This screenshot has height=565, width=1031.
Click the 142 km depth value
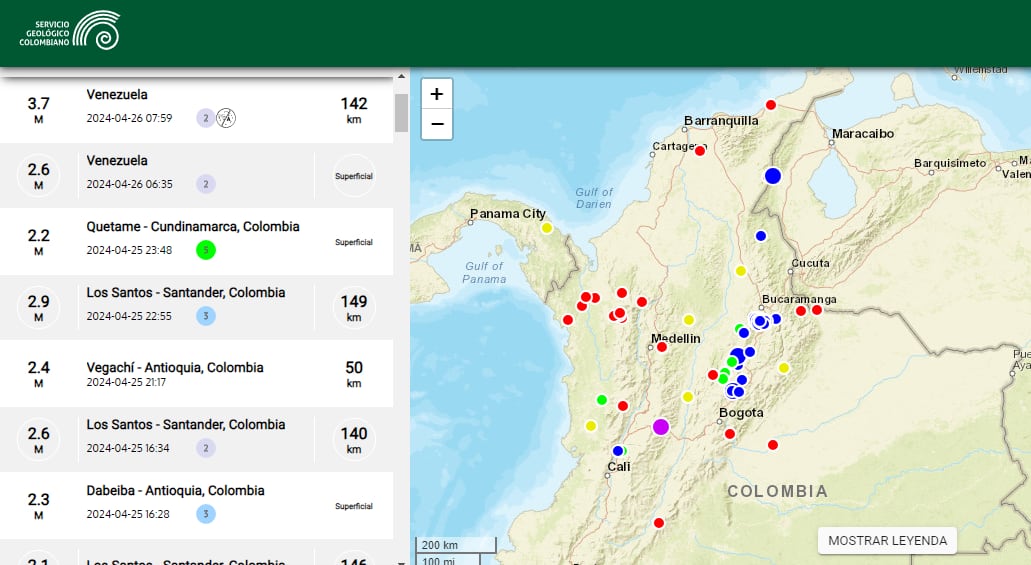pyautogui.click(x=354, y=110)
